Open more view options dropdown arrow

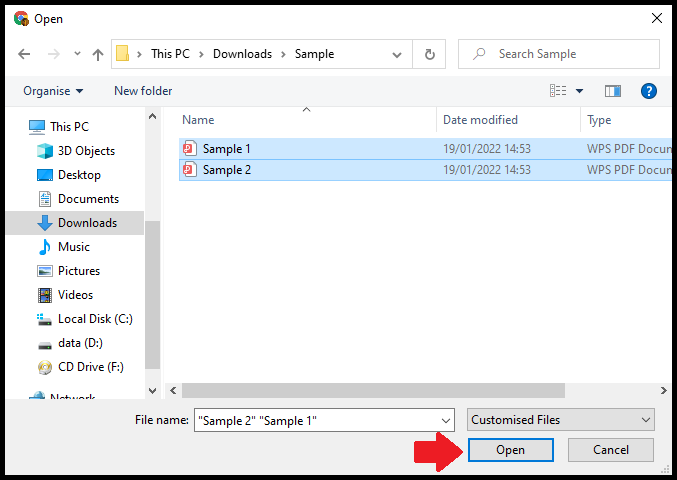[x=579, y=91]
